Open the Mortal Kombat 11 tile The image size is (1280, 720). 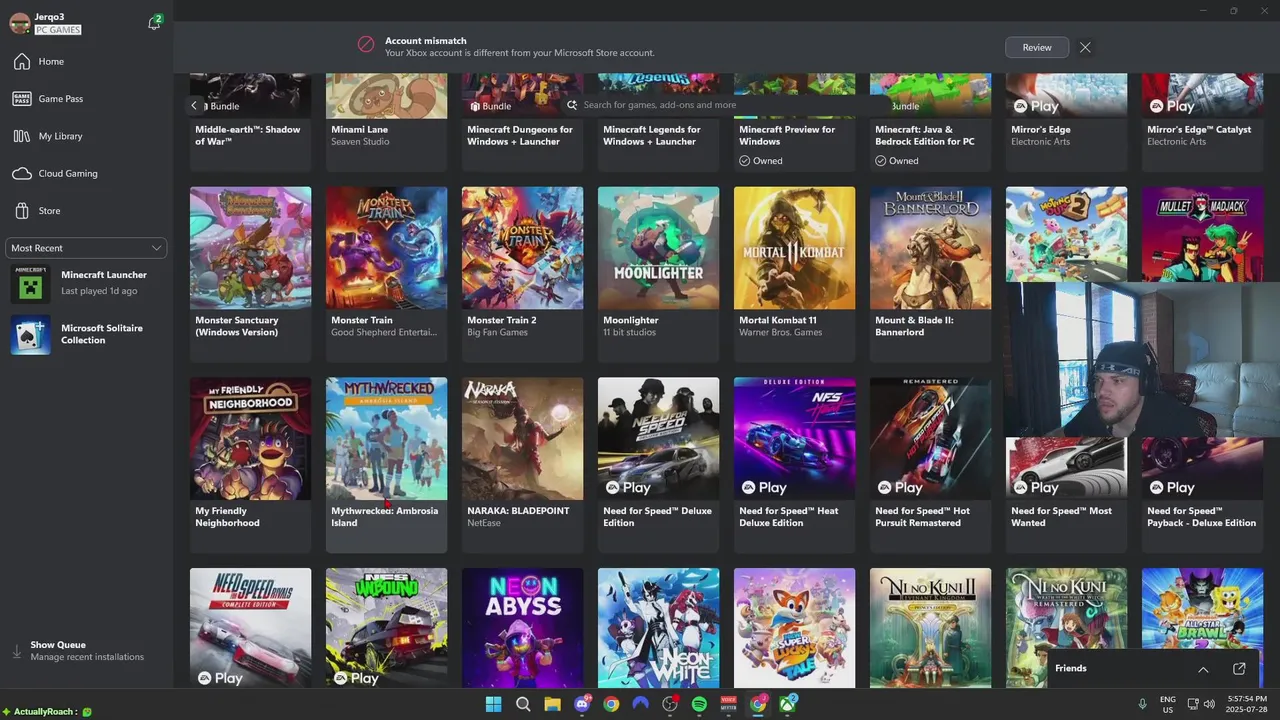click(794, 273)
